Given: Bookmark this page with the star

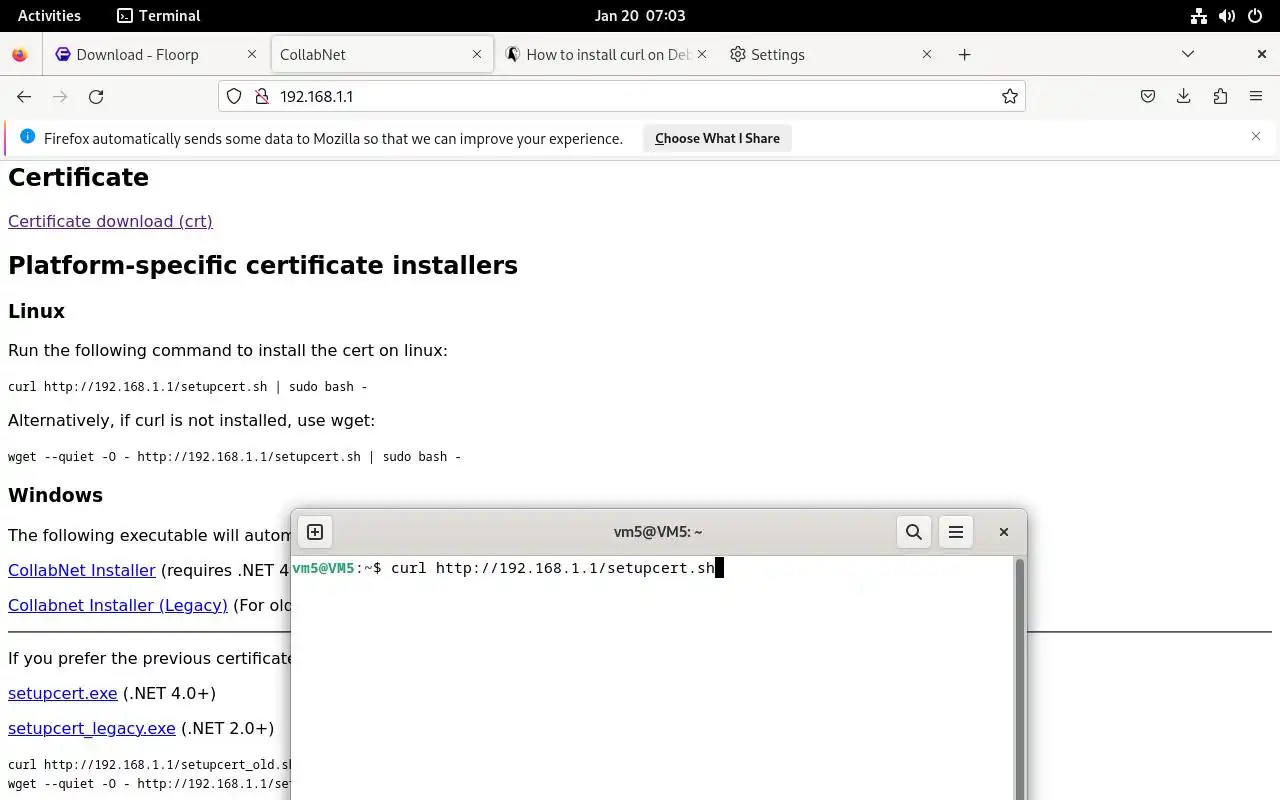Looking at the screenshot, I should point(1010,97).
